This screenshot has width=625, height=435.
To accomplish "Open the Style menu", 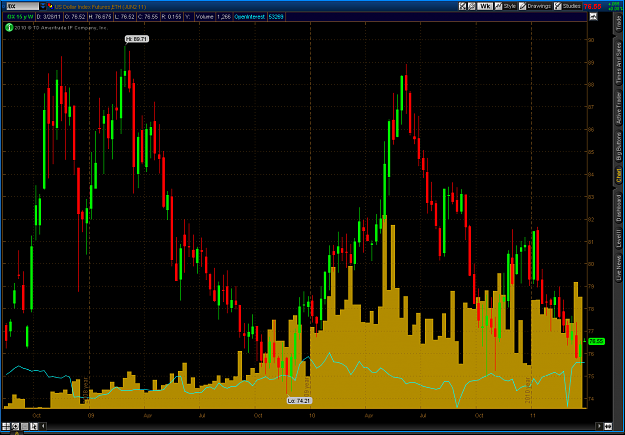I will click(x=509, y=6).
